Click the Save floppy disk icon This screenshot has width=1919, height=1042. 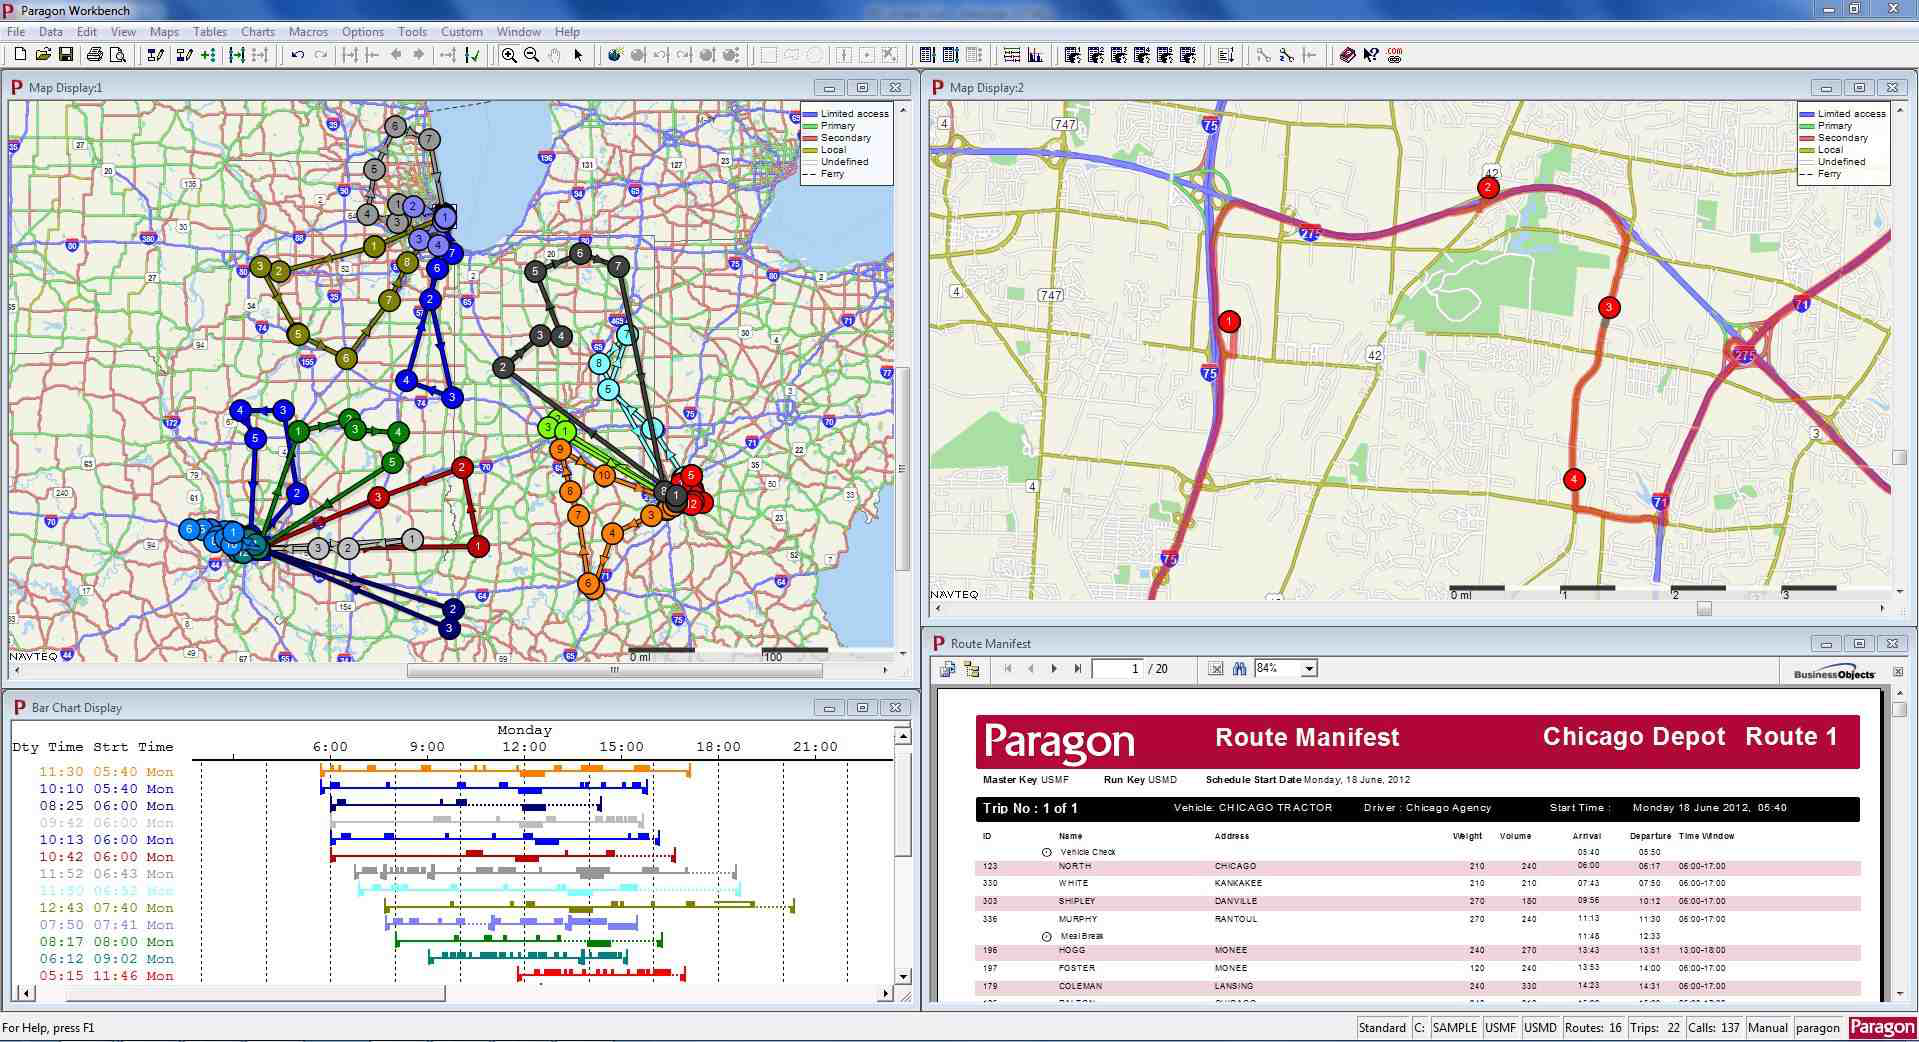(66, 55)
